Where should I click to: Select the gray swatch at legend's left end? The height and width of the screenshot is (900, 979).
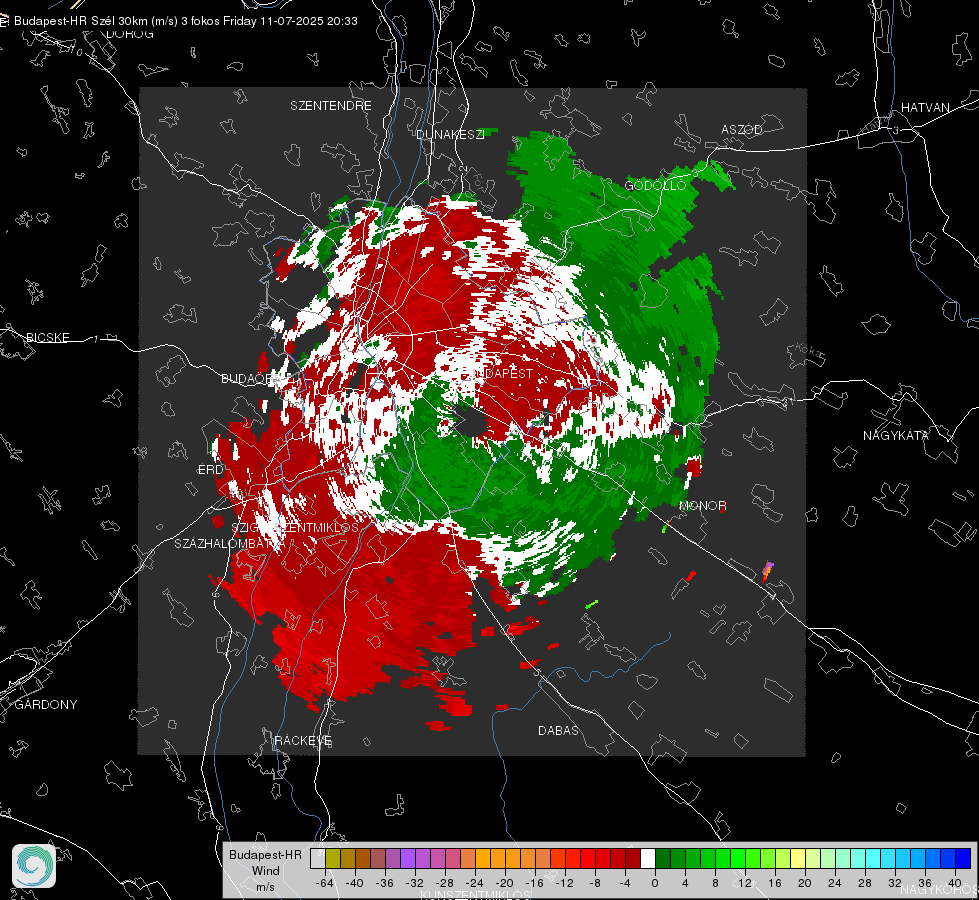[x=318, y=858]
